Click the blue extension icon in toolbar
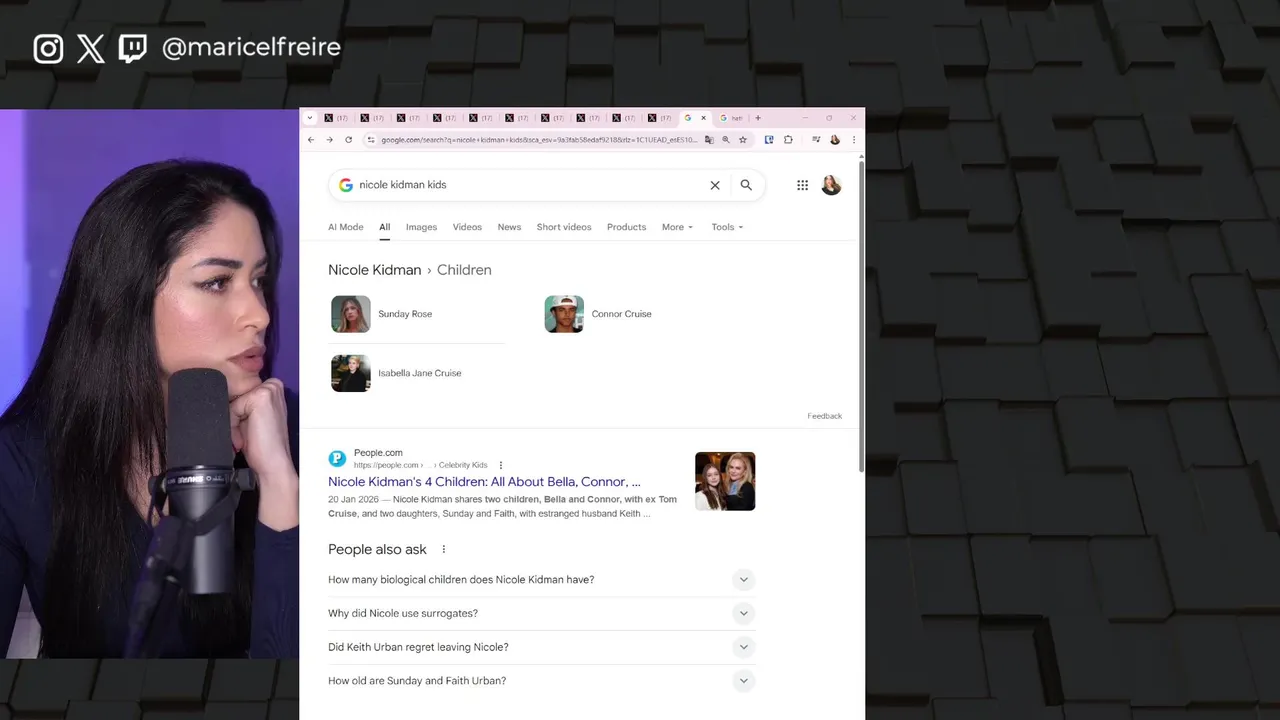Image resolution: width=1280 pixels, height=720 pixels. coord(769,140)
